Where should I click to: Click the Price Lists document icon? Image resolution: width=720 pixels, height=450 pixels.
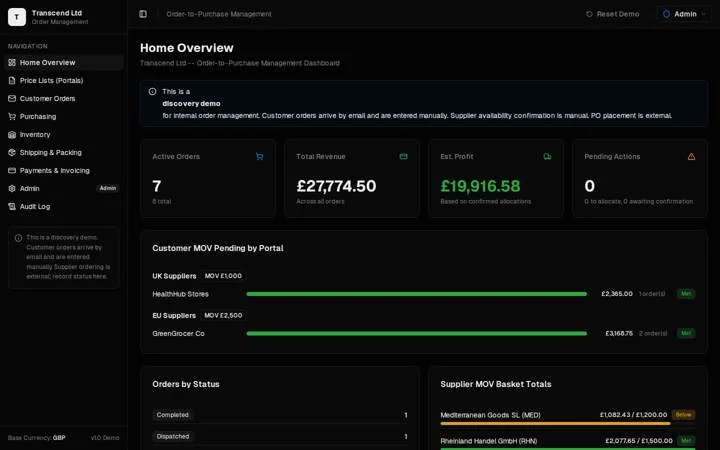12,80
